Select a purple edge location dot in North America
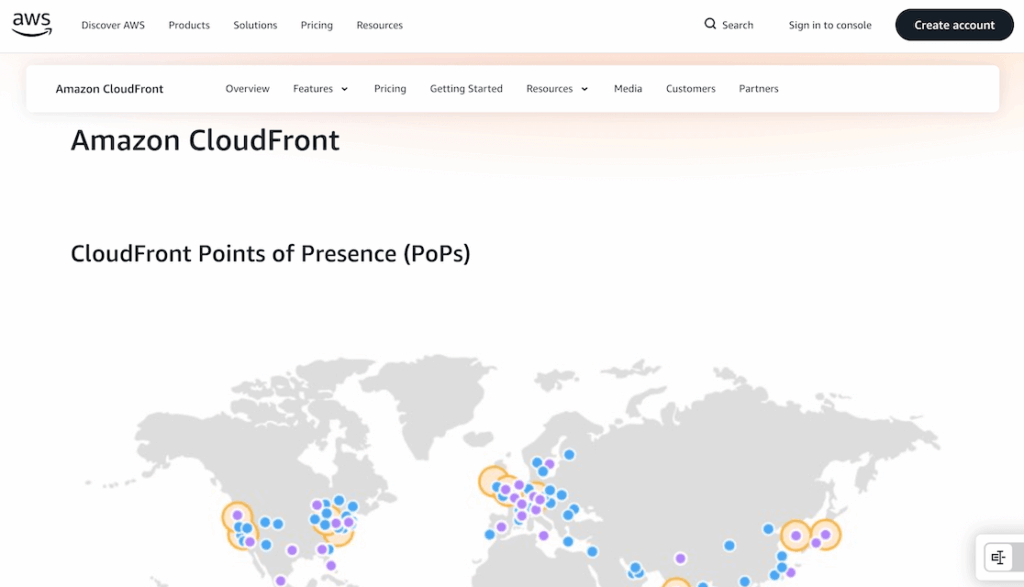 click(x=291, y=549)
